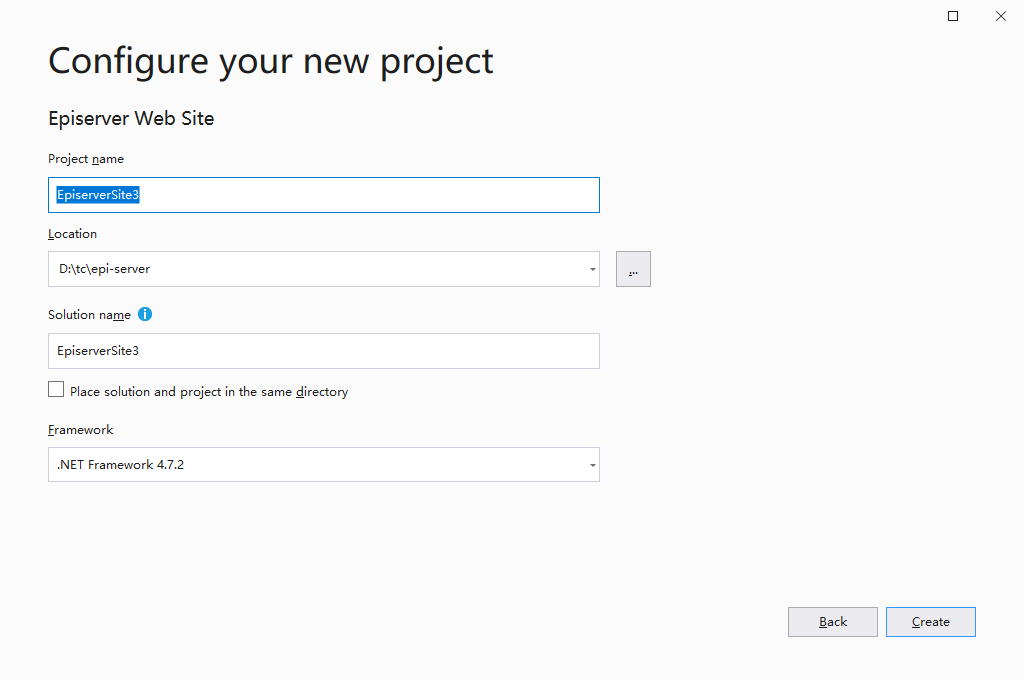Viewport: 1024px width, 680px height.
Task: Close the new project dialog
Action: pos(1000,16)
